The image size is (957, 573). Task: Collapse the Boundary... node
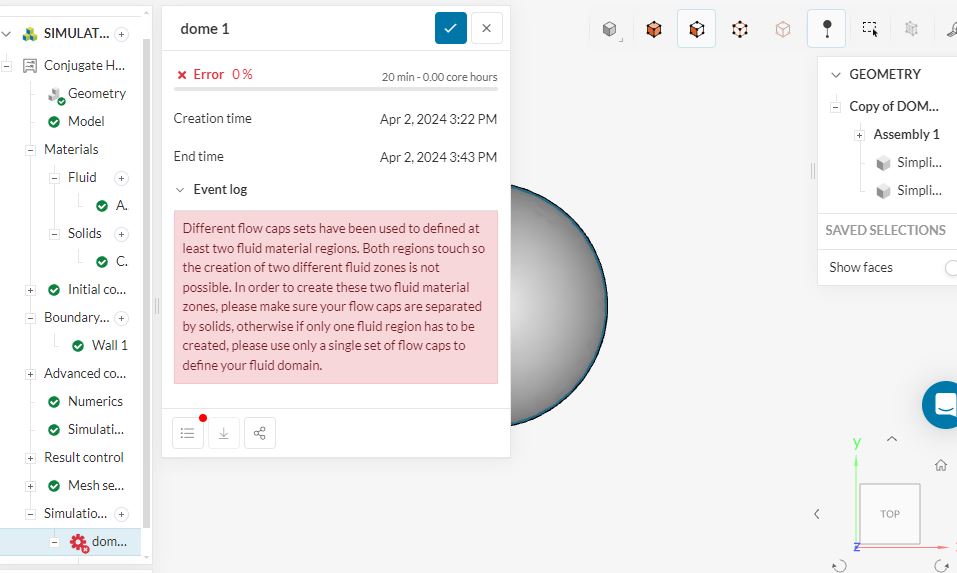tap(30, 319)
